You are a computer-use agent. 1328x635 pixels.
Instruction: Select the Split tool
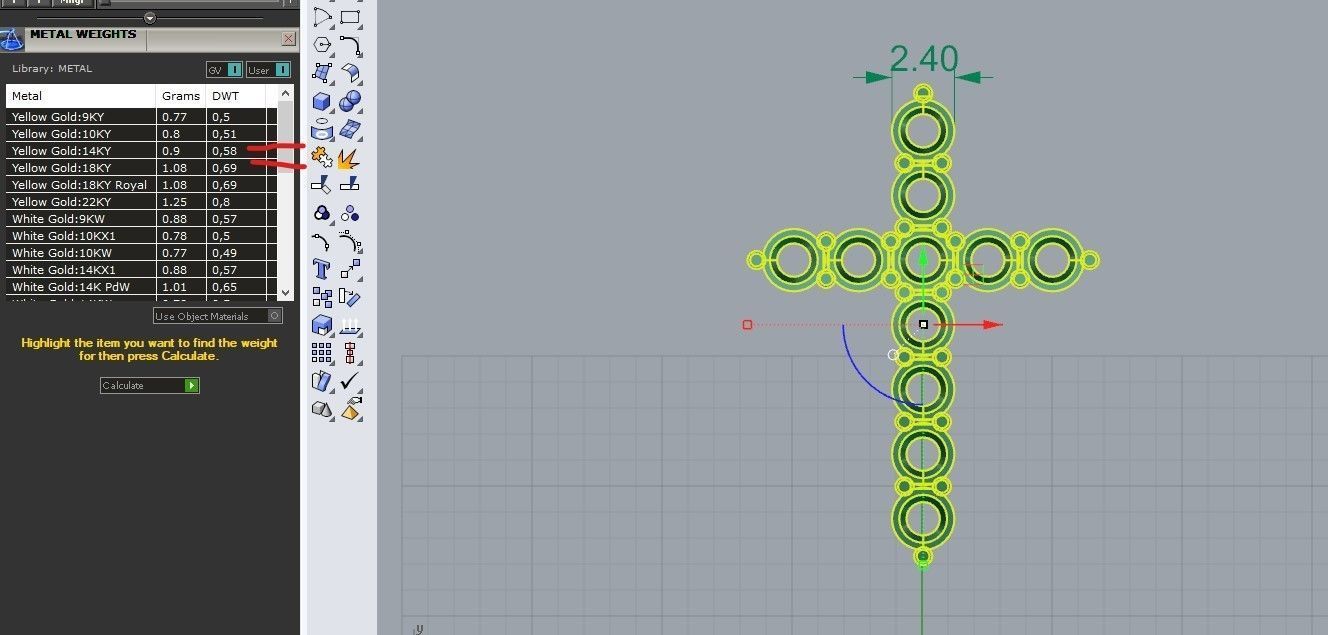tap(350, 185)
